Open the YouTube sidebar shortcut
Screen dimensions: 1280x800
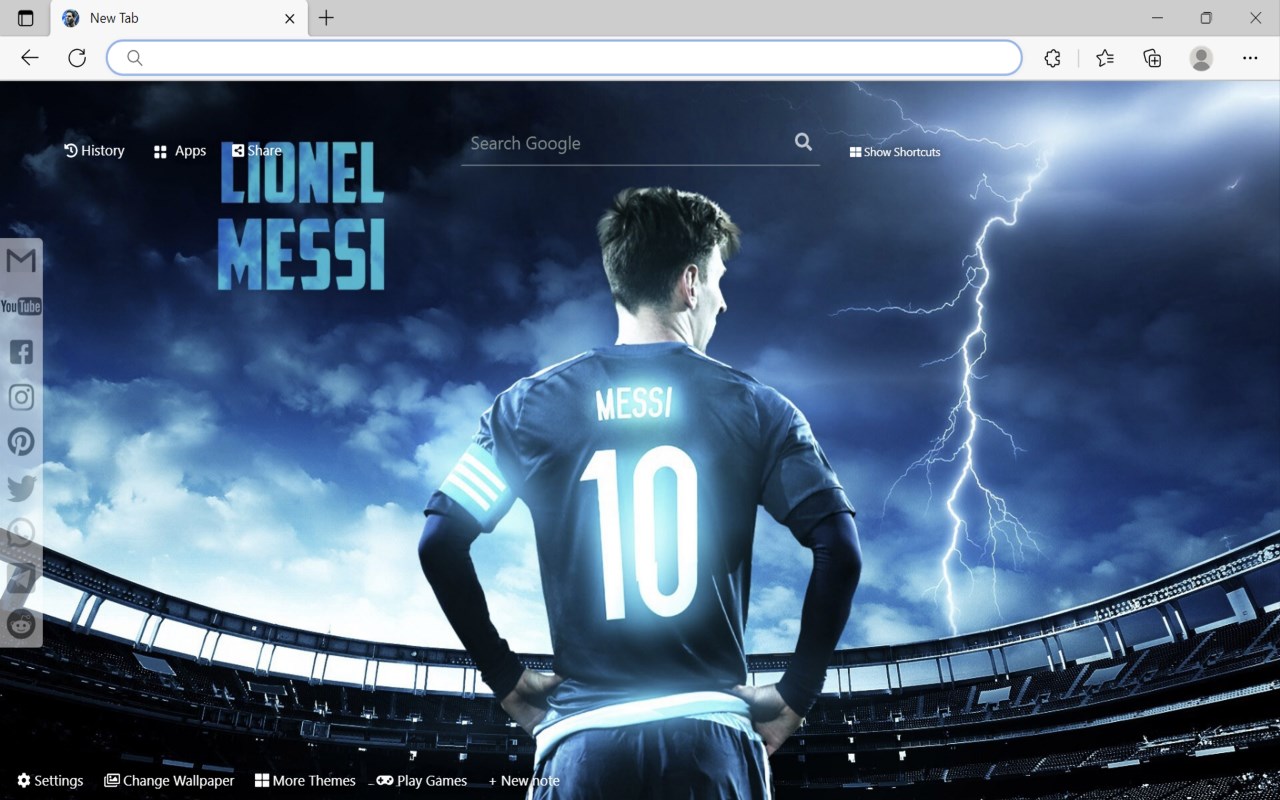pyautogui.click(x=21, y=306)
